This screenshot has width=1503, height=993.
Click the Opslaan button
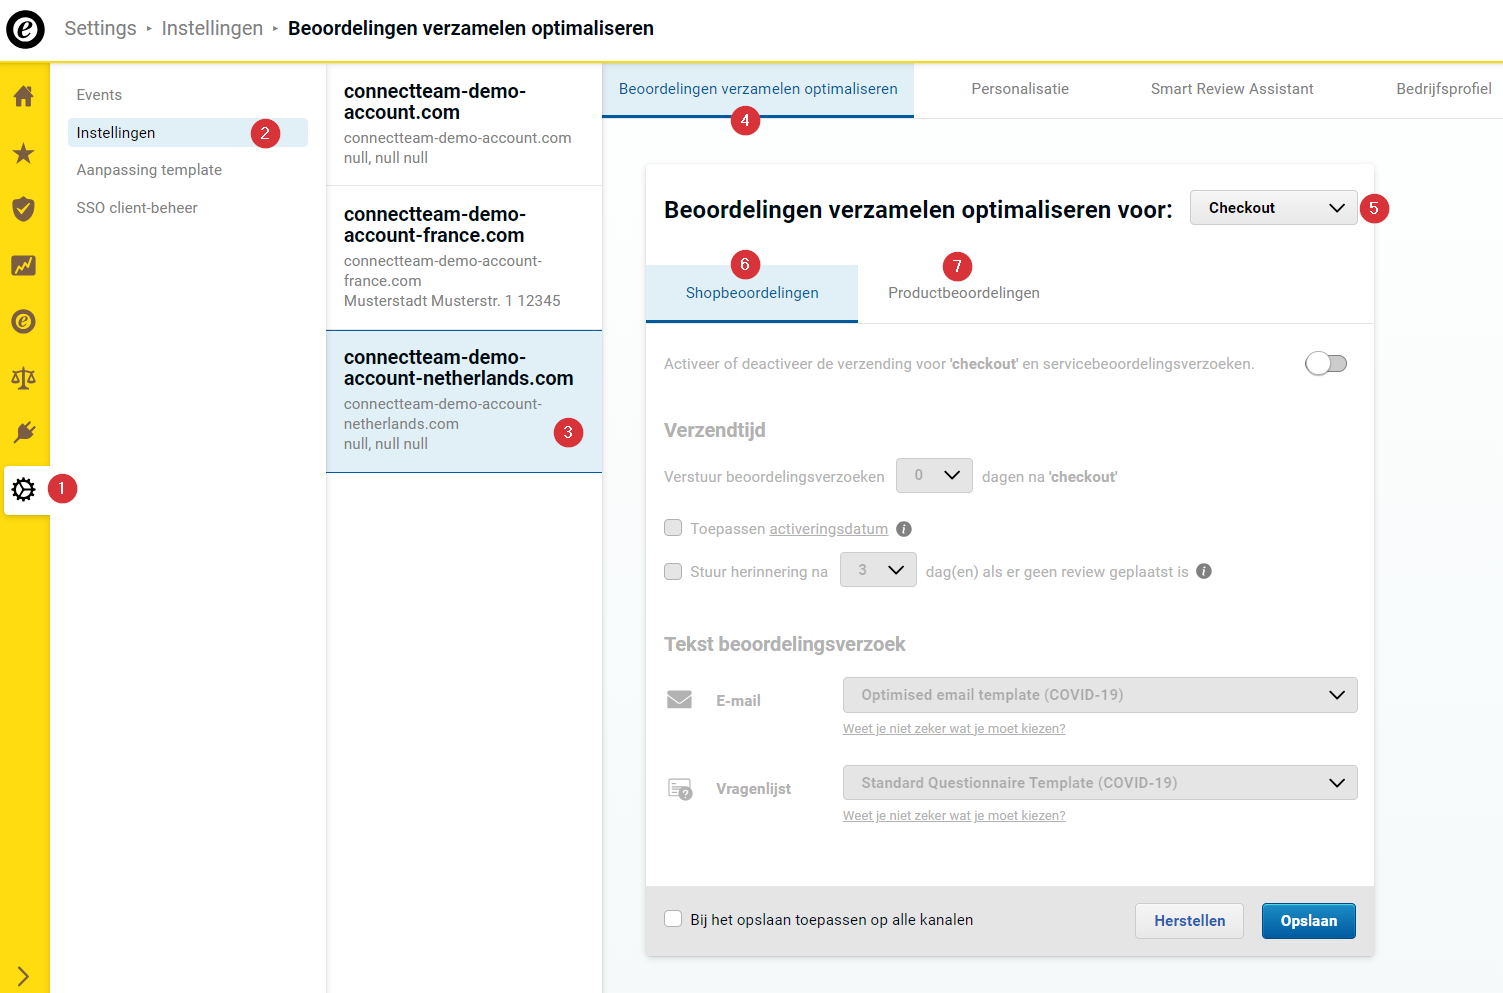1309,921
